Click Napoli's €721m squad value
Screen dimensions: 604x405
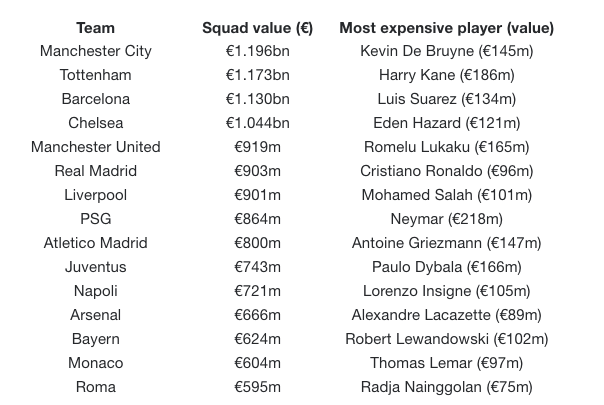257,291
